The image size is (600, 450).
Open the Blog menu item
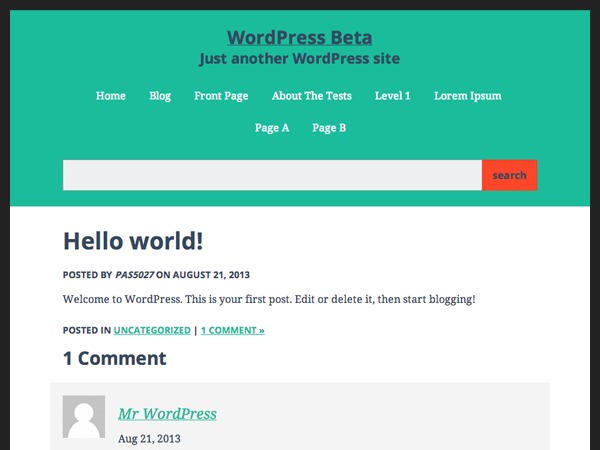pyautogui.click(x=160, y=96)
